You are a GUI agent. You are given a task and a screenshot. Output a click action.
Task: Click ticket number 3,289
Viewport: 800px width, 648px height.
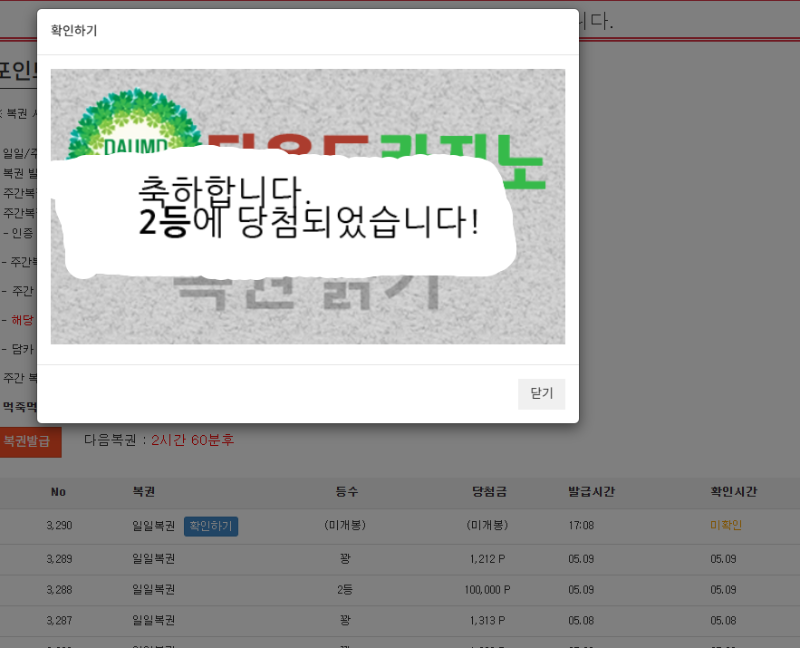59,559
